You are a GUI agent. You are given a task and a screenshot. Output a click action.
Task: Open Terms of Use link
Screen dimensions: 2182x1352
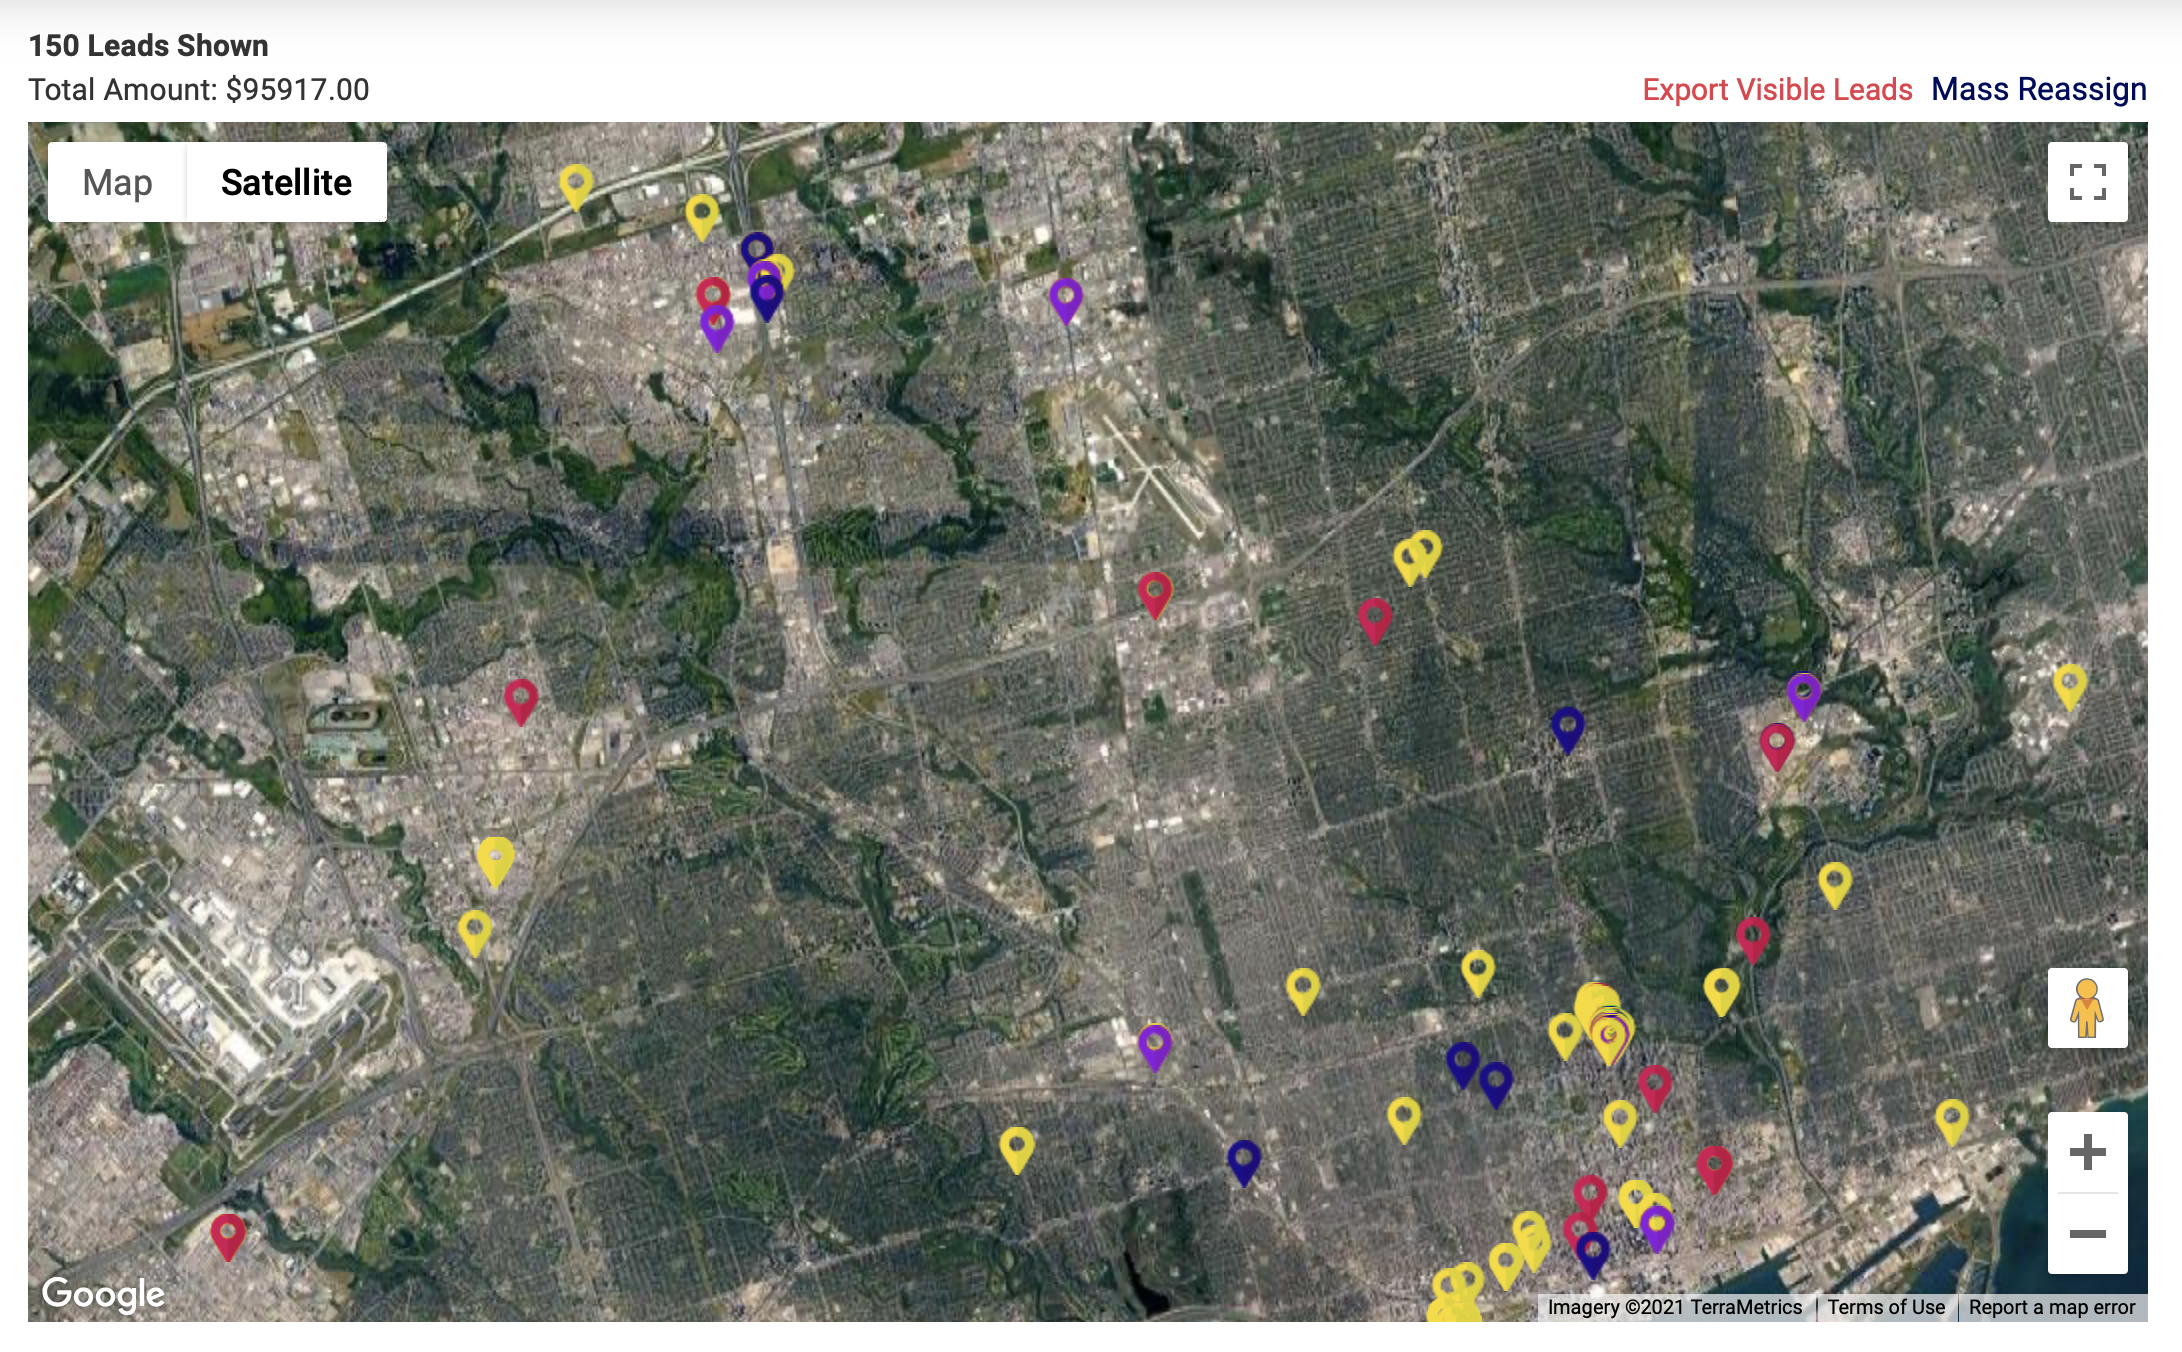point(1886,1307)
